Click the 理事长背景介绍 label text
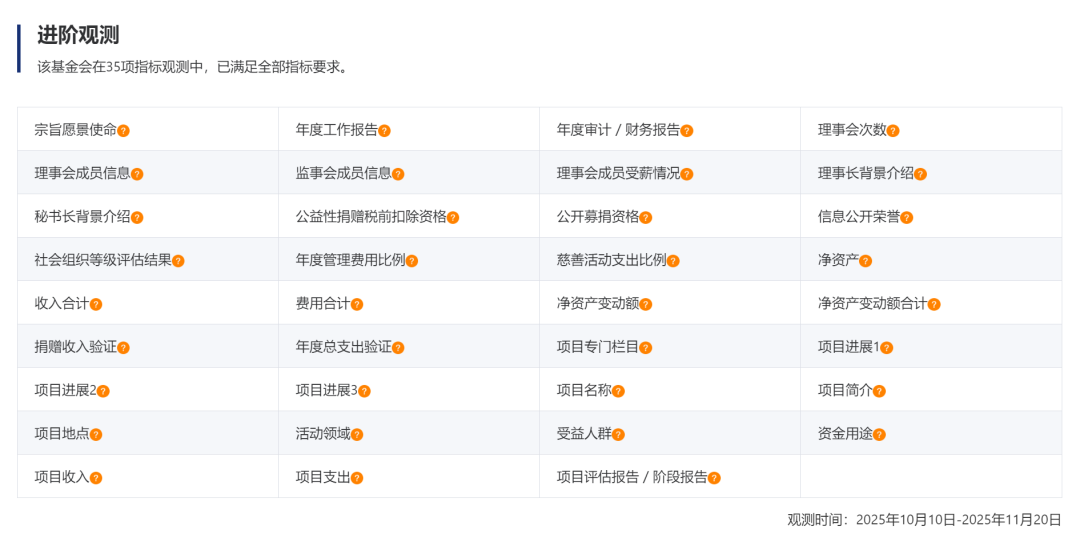 (x=866, y=173)
